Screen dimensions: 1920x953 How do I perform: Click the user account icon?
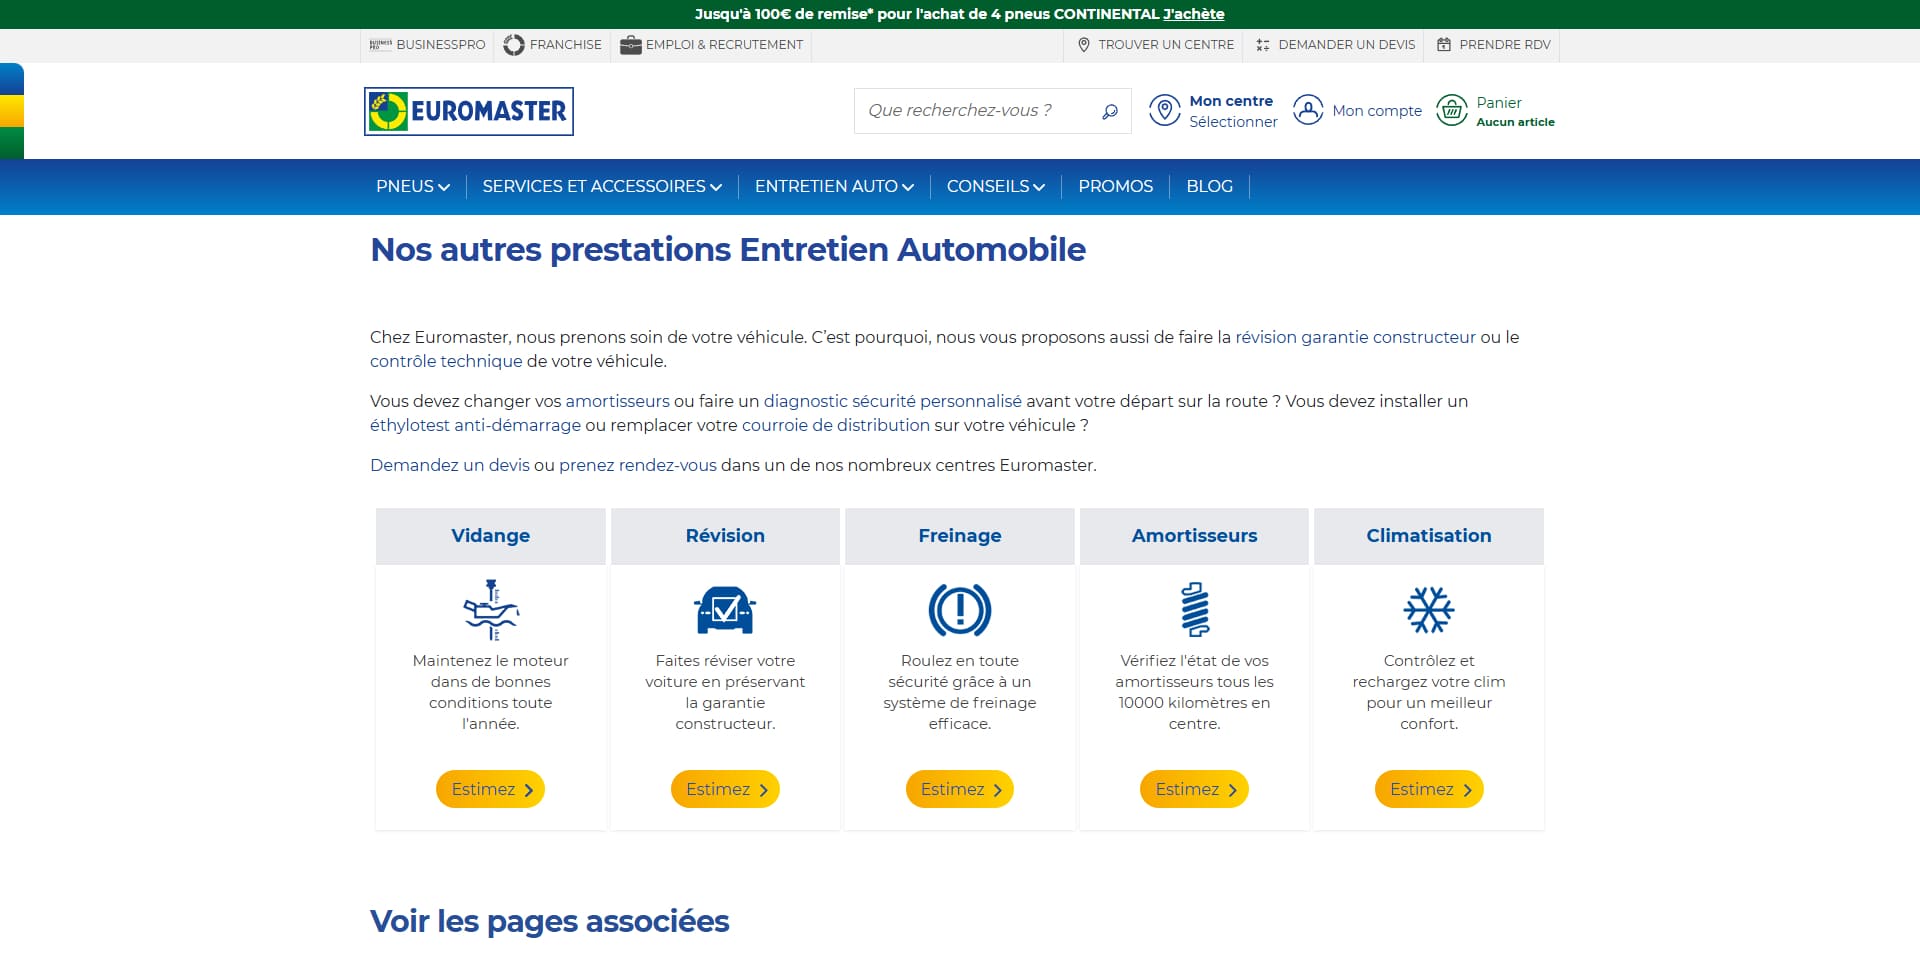1308,110
